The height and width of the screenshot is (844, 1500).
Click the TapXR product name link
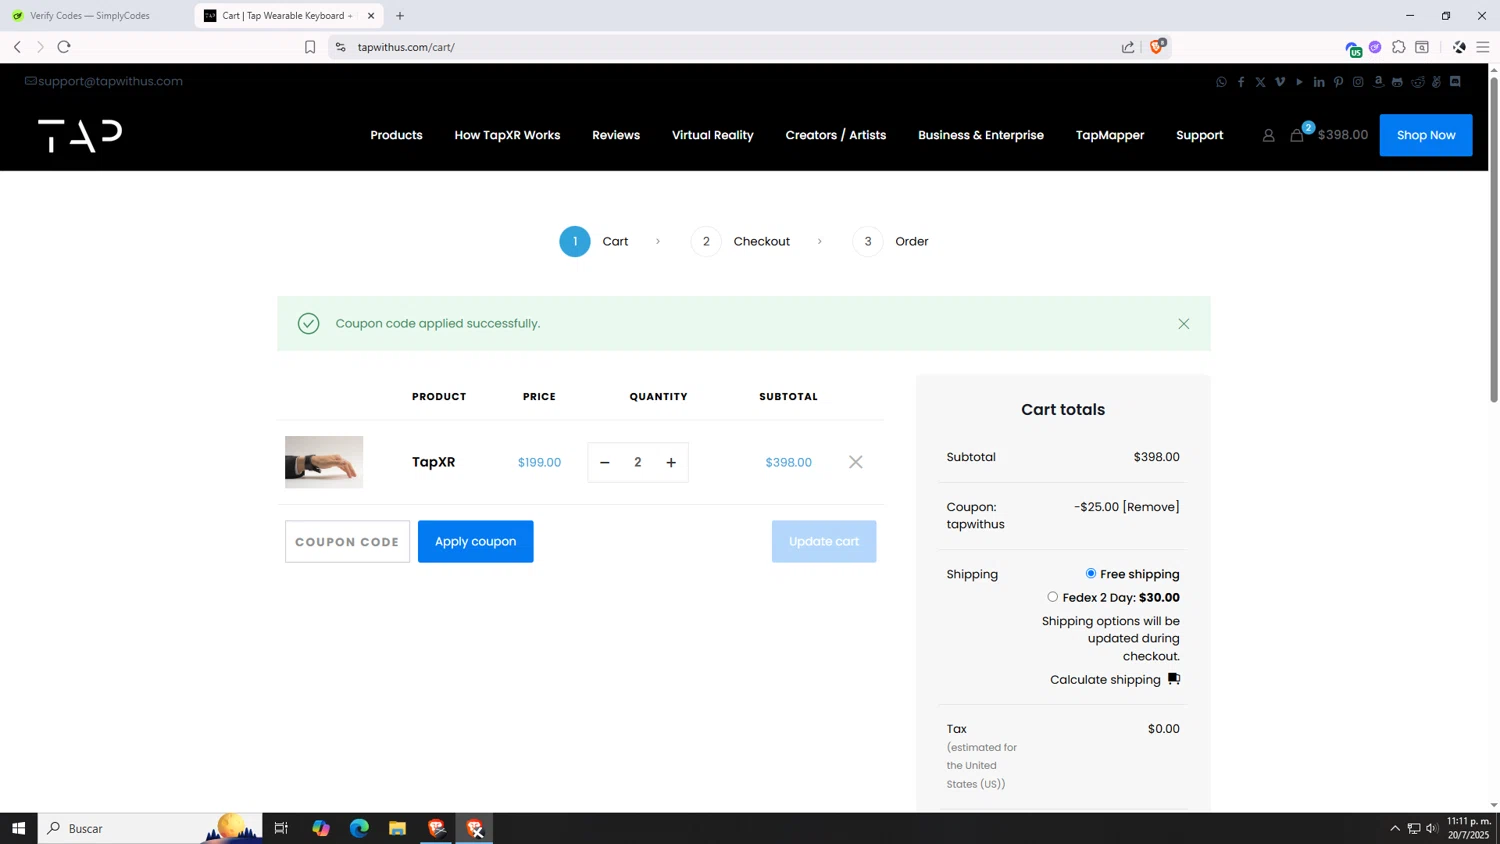(x=434, y=462)
